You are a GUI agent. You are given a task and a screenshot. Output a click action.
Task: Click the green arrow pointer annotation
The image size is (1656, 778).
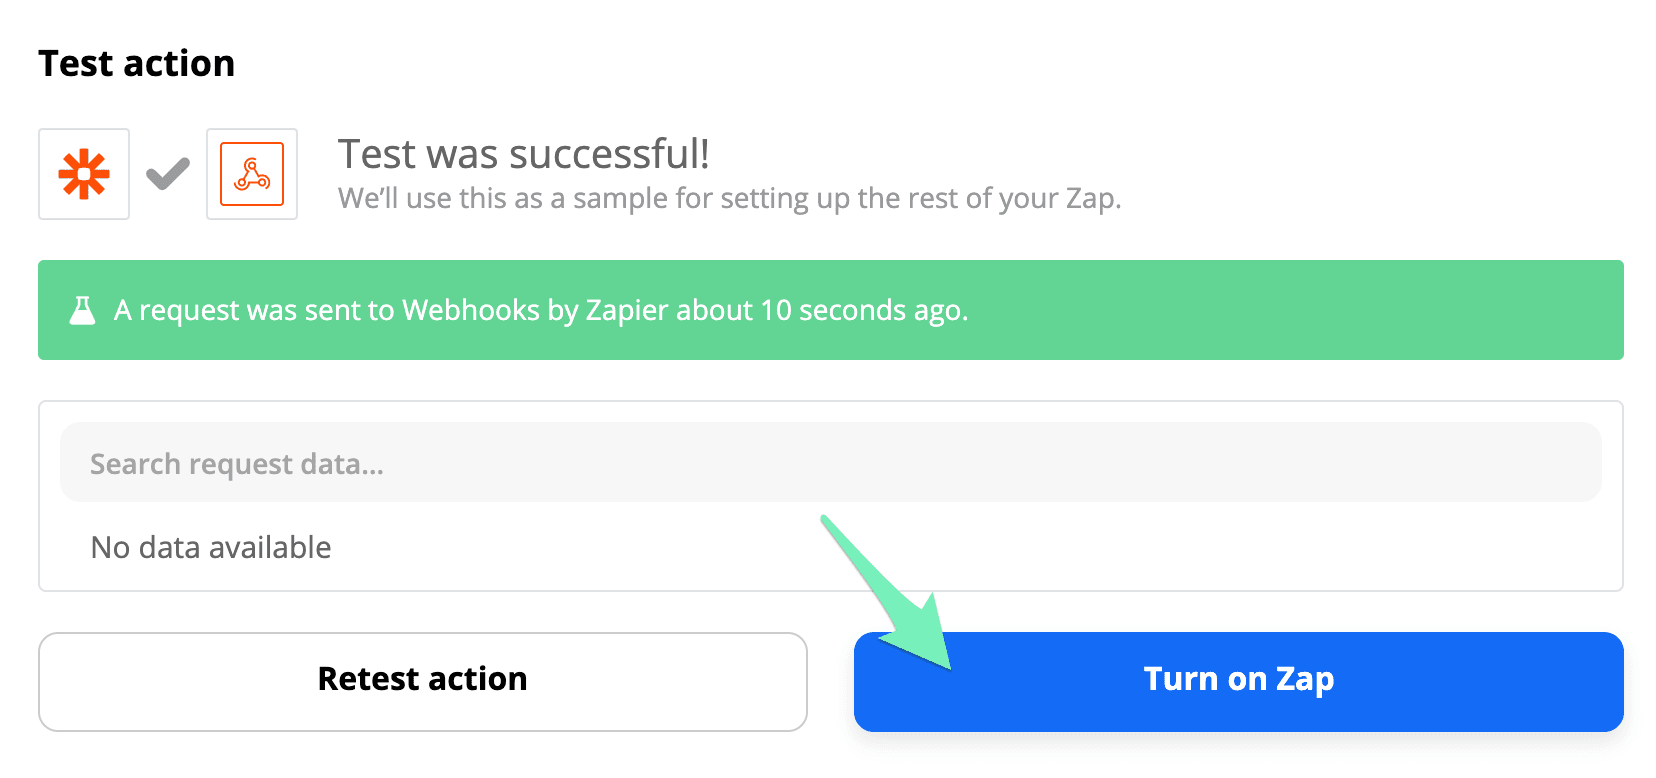(x=890, y=600)
